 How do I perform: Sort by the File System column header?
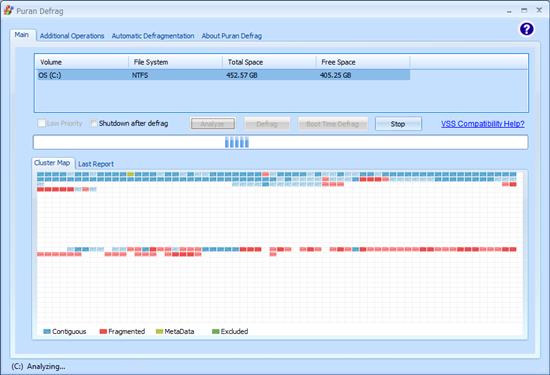click(x=175, y=62)
